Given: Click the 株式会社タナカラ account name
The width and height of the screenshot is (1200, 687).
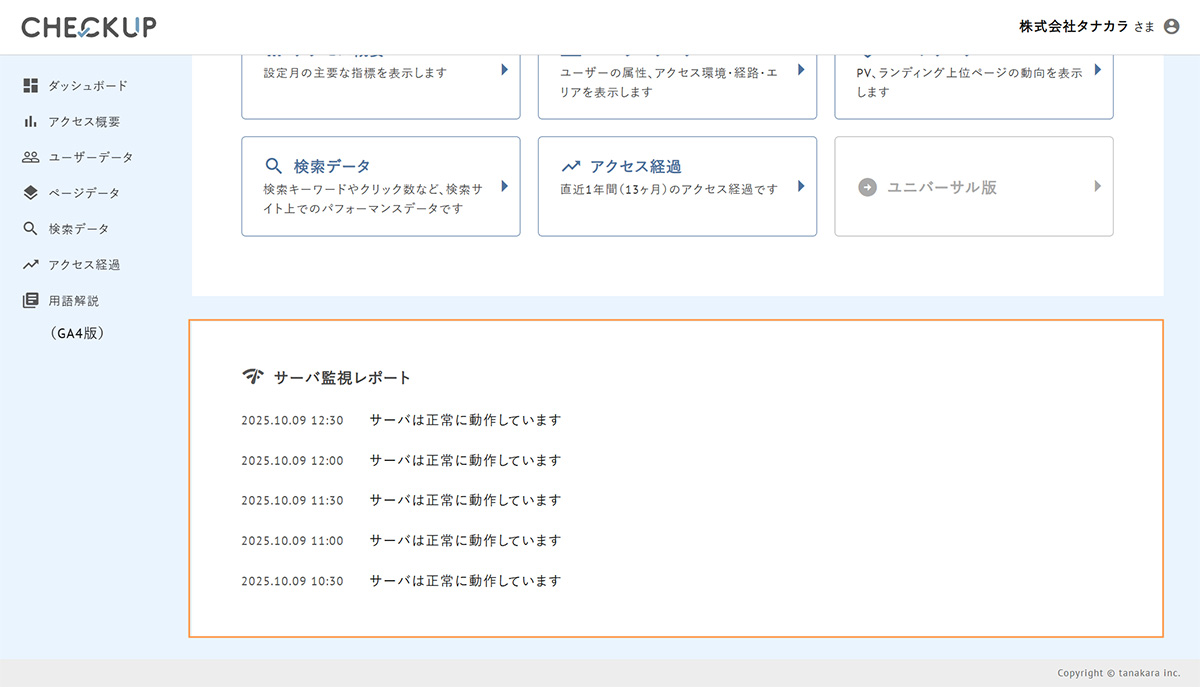Looking at the screenshot, I should point(1073,27).
